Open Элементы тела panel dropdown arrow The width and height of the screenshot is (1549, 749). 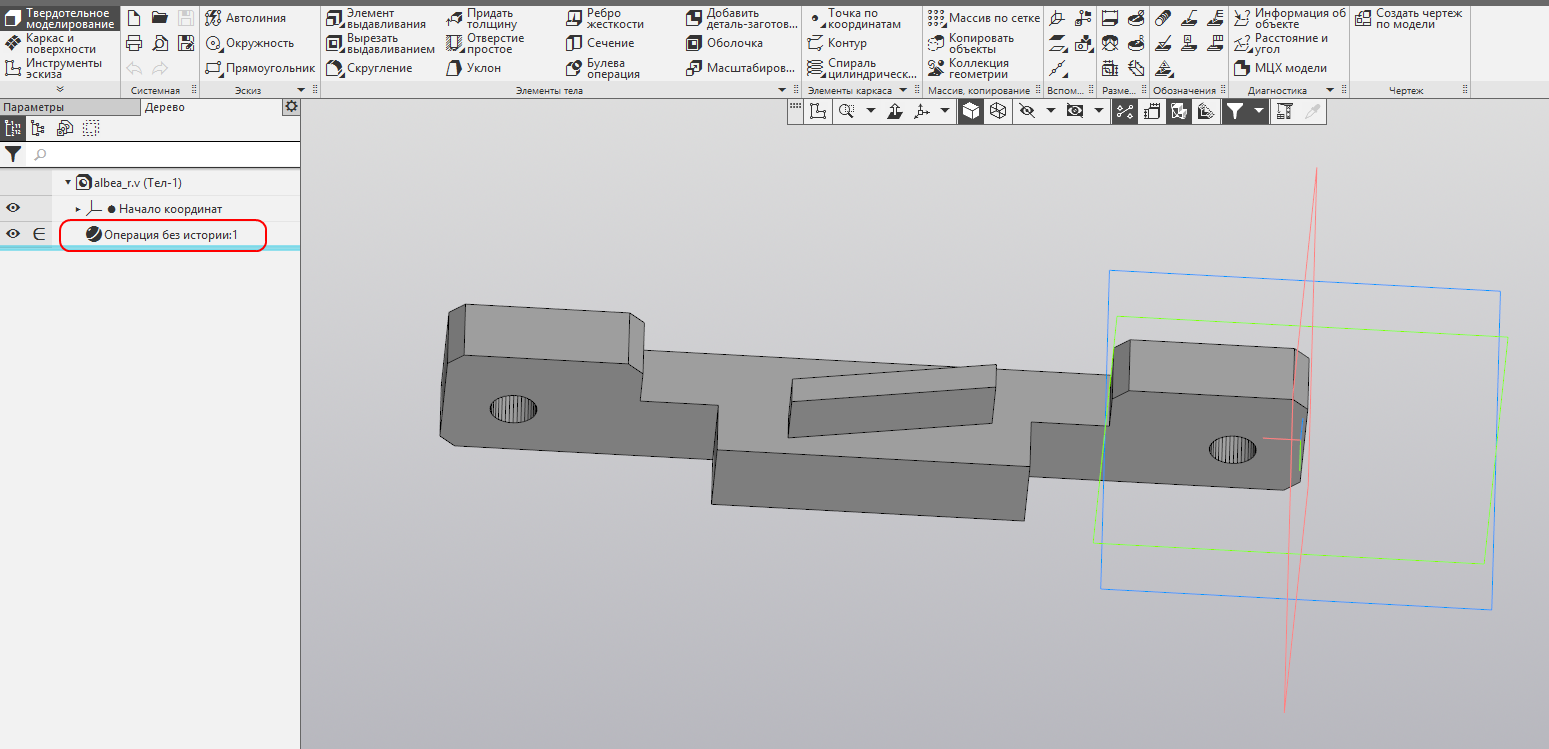click(x=783, y=90)
